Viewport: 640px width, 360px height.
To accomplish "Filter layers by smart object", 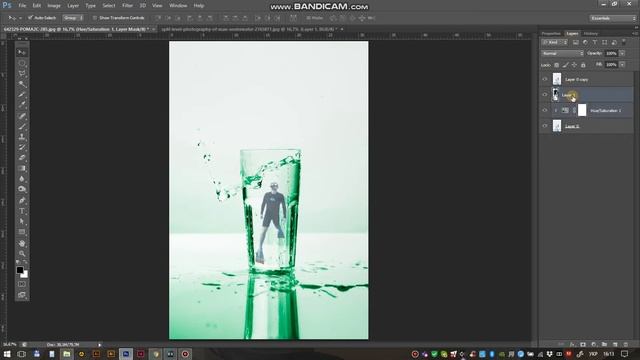I will point(614,42).
